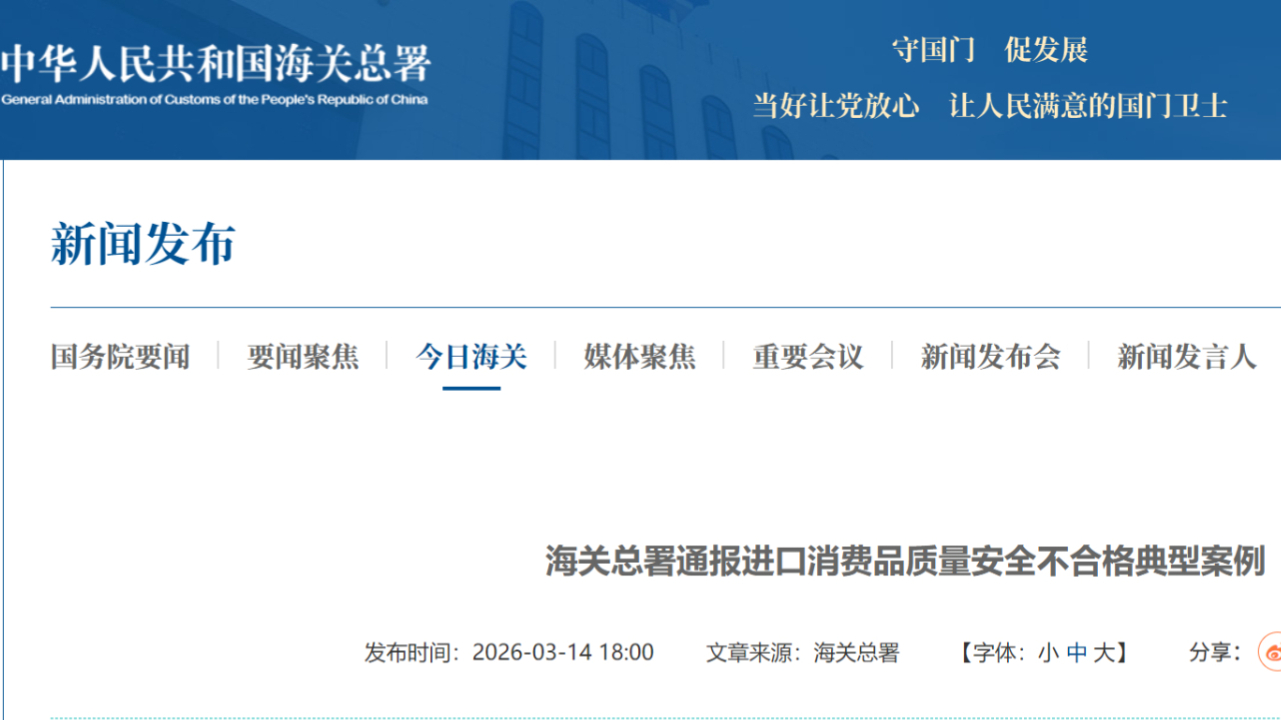Viewport: 1281px width, 720px height.
Task: Go to the 媒体聚焦 tab
Action: pos(640,357)
